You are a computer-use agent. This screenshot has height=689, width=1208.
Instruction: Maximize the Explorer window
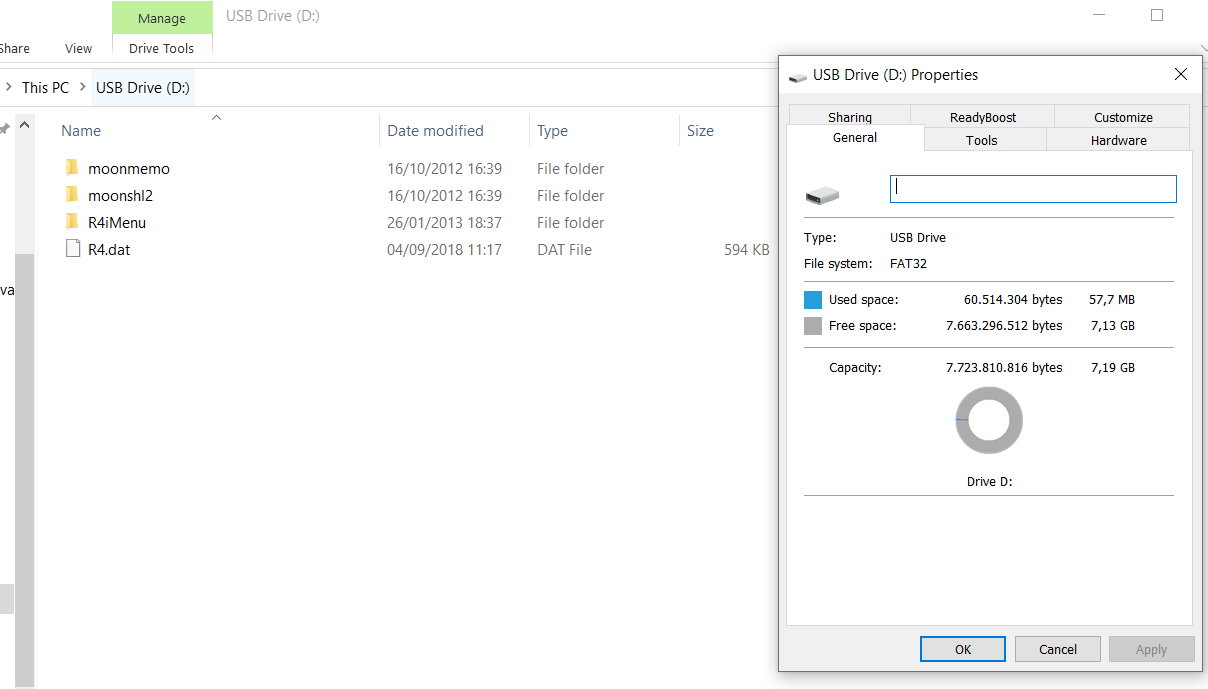[1157, 15]
